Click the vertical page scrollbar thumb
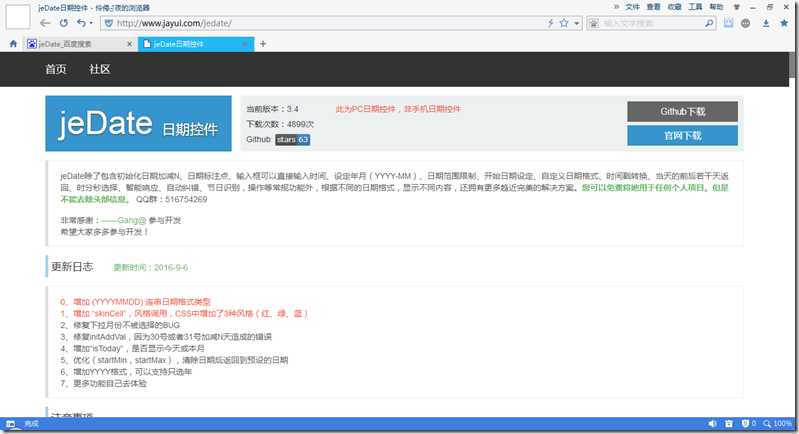Screen dimensions: 799x434 coord(792,65)
